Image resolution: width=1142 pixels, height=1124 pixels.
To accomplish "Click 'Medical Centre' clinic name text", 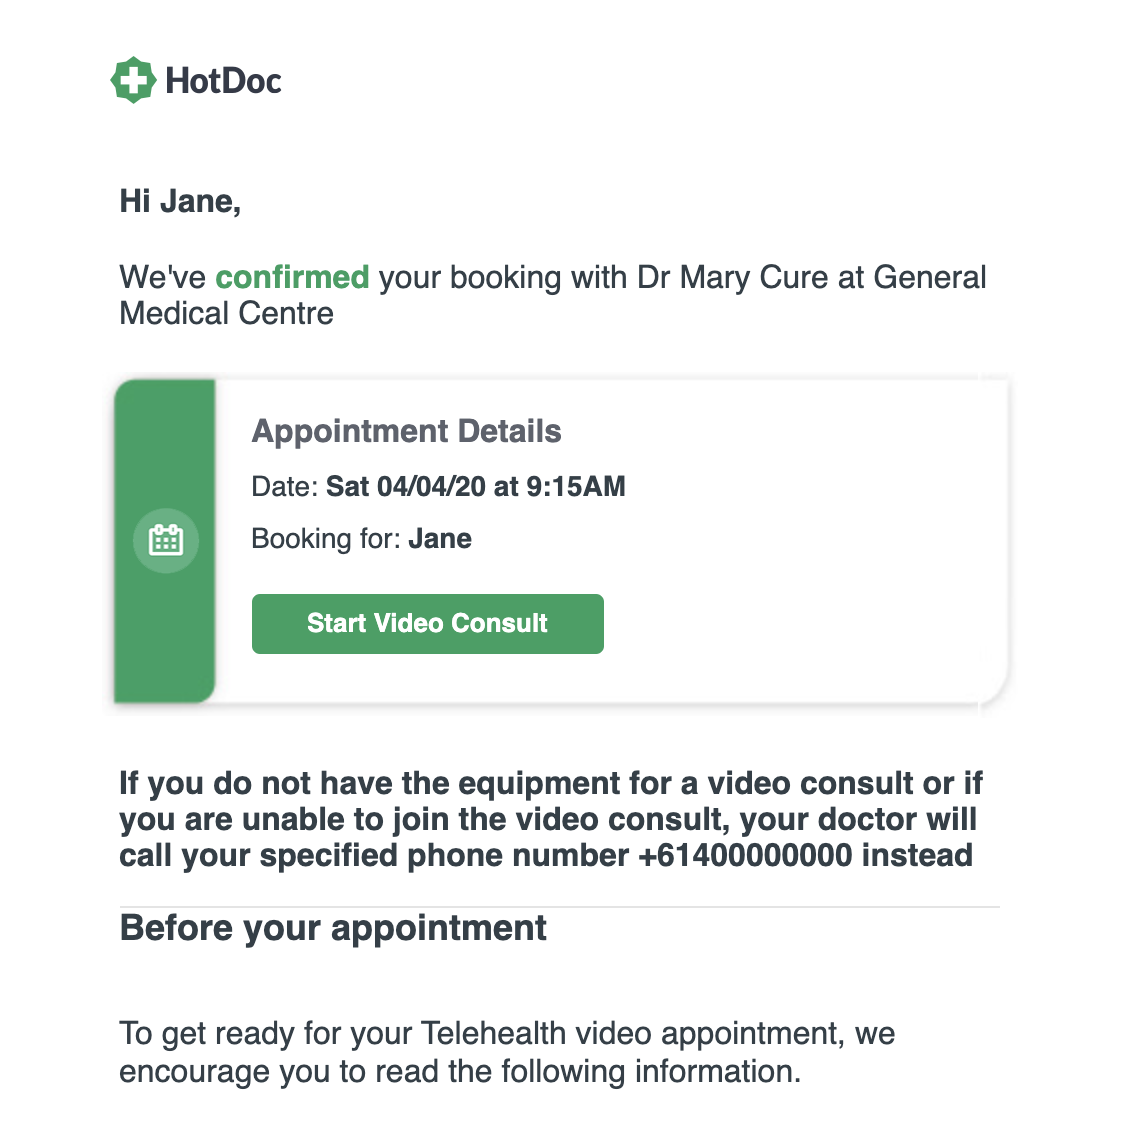I will click(226, 314).
